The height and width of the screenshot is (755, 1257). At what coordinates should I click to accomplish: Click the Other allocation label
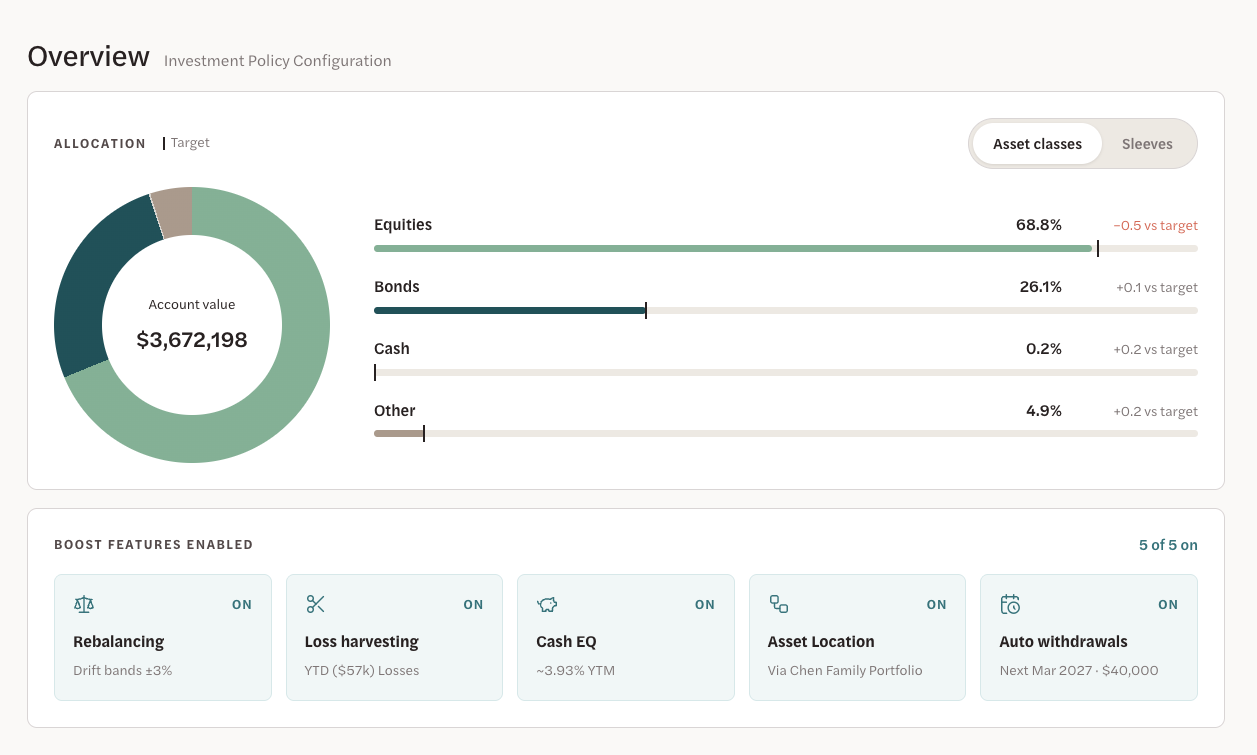[395, 411]
